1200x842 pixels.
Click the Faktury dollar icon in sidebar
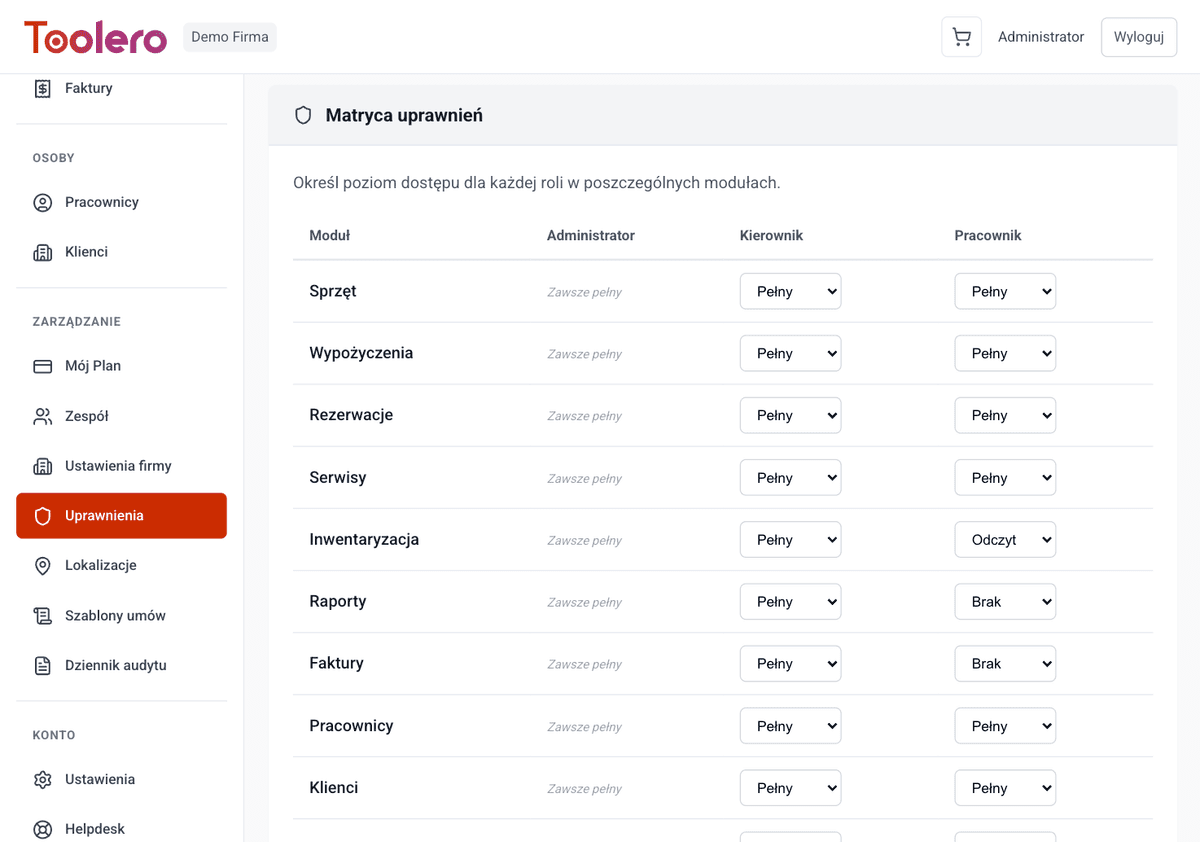pos(42,88)
